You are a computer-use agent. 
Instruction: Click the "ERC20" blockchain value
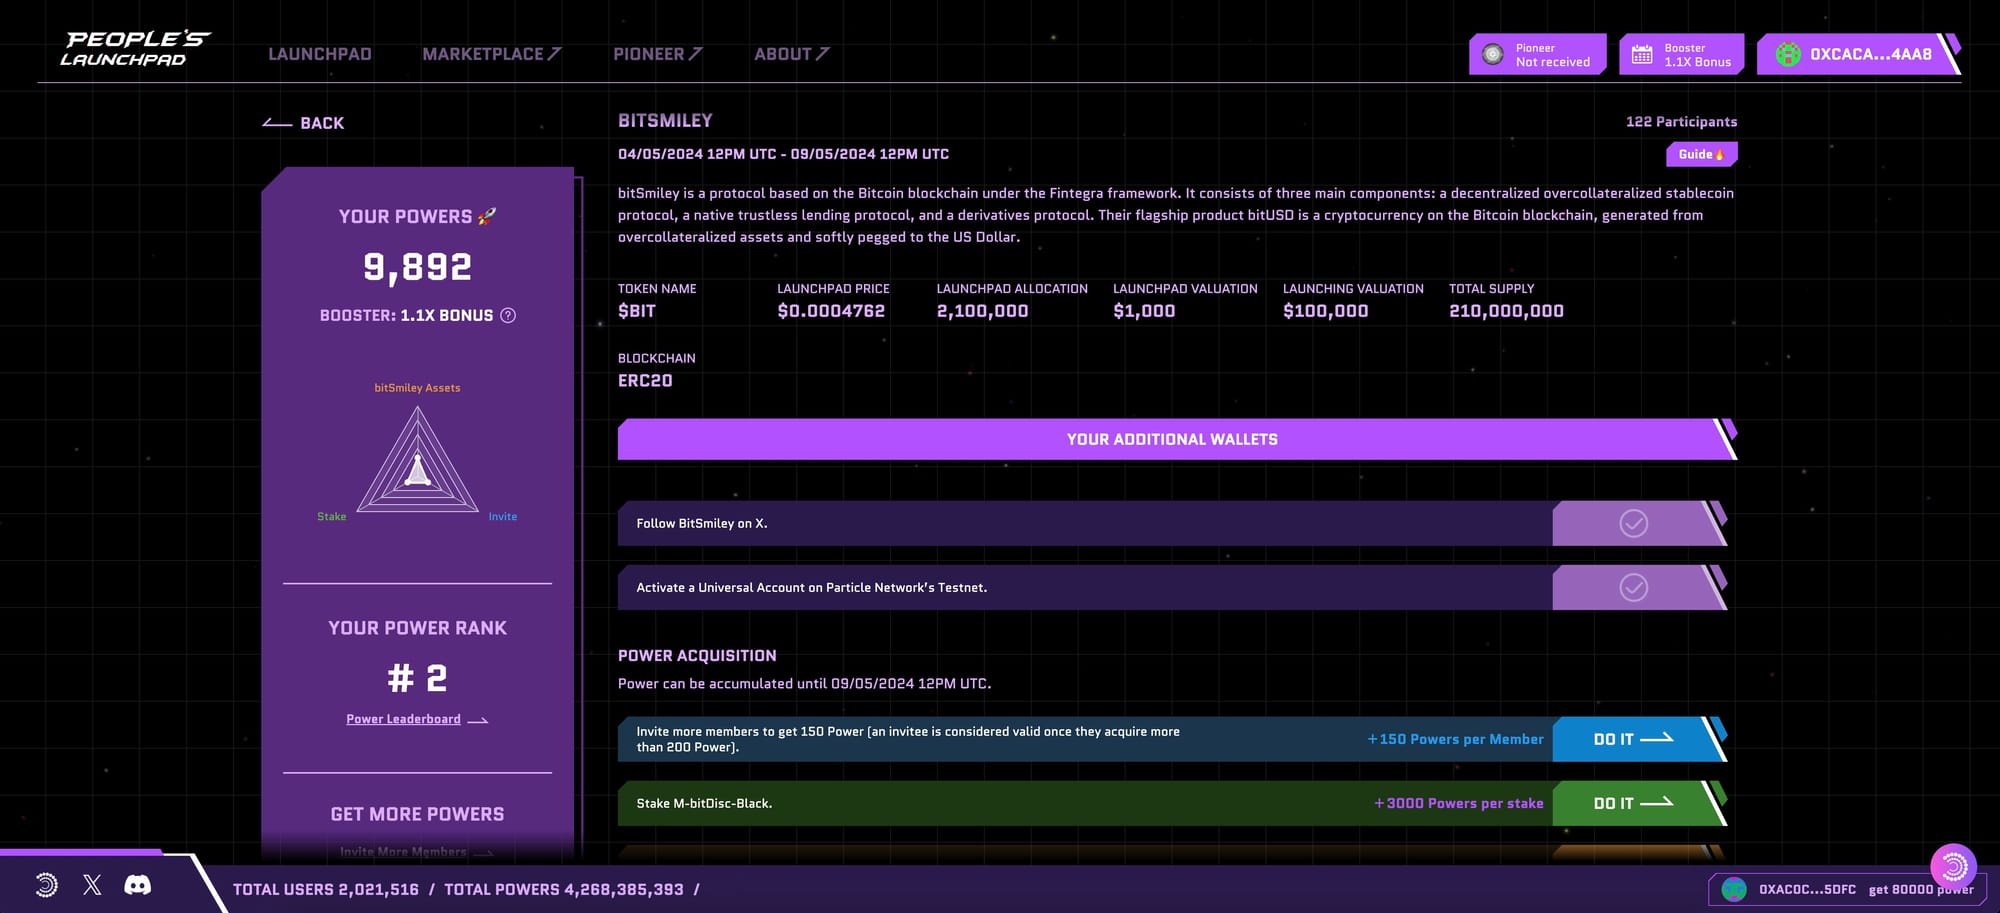pos(645,381)
